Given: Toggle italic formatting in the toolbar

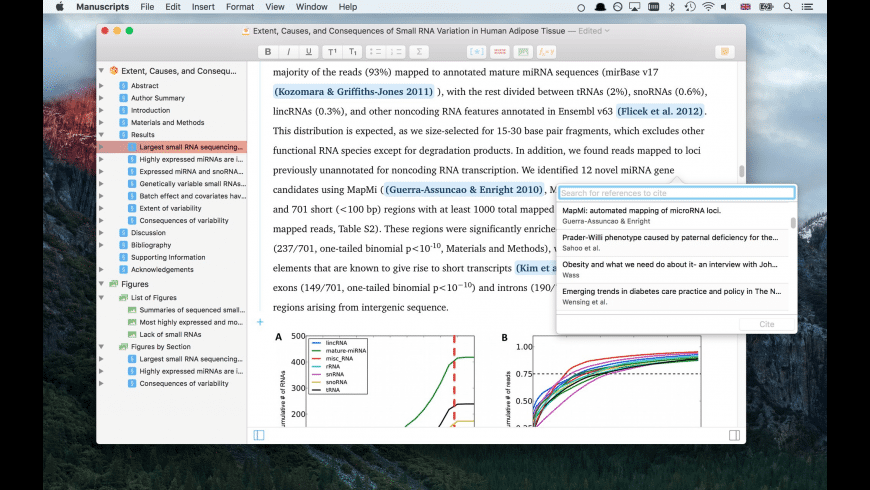Looking at the screenshot, I should 288,52.
